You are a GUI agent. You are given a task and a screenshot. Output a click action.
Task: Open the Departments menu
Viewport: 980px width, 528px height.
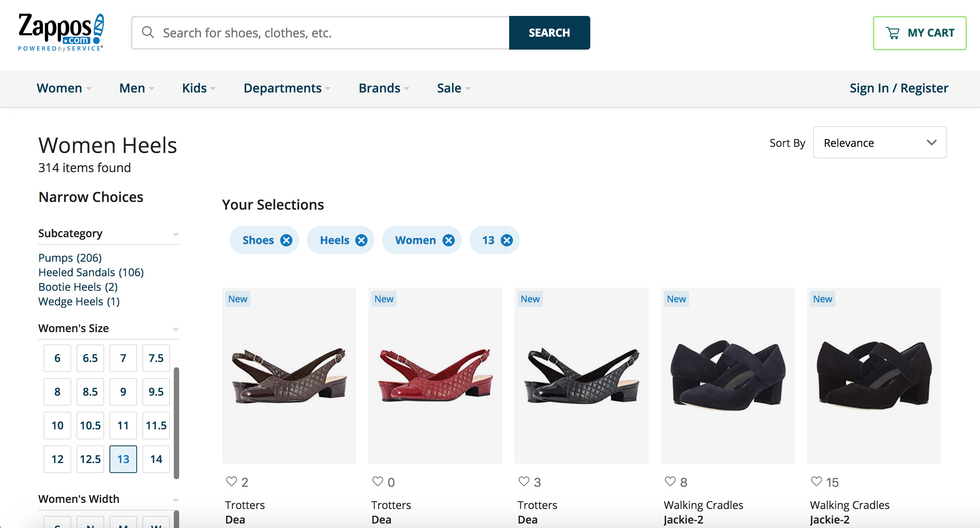pos(287,88)
